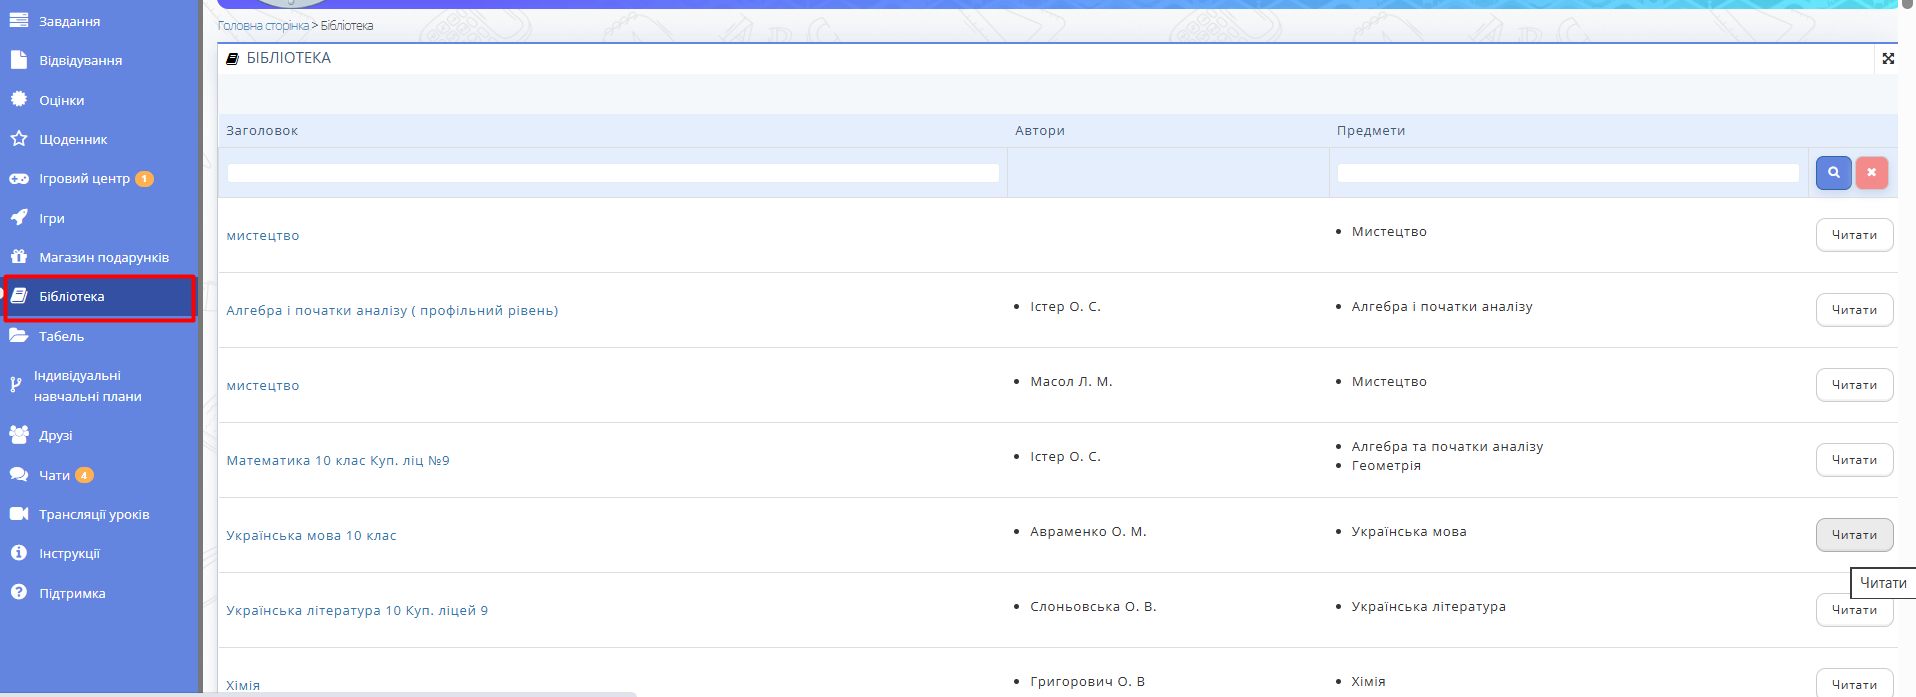Click the gamepad icon for Ігровий центр

[19, 179]
